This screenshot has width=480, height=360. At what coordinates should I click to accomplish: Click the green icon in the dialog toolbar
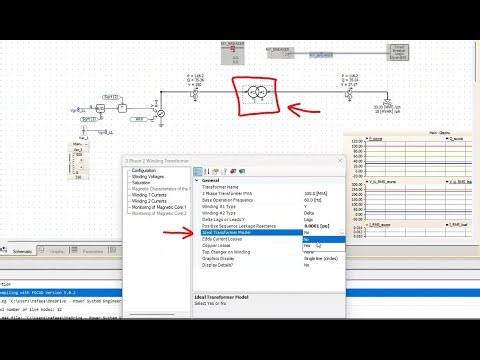click(242, 171)
